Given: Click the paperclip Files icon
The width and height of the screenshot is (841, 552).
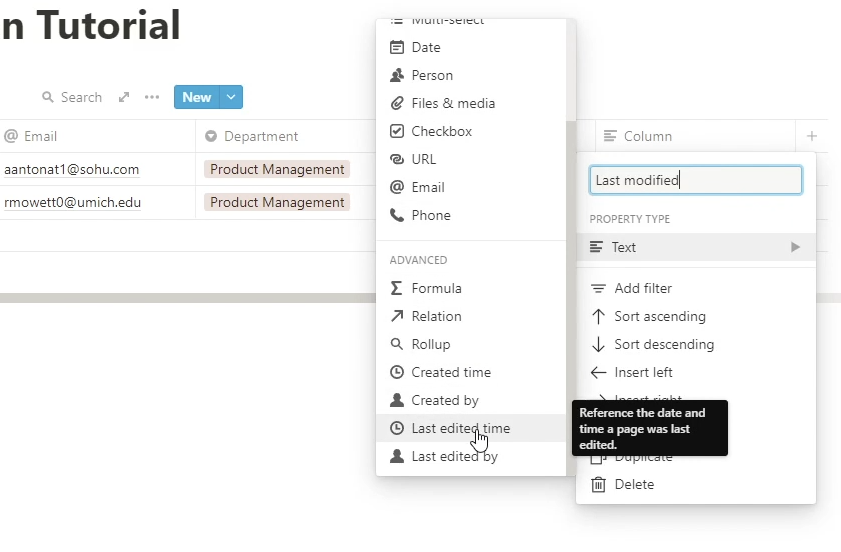Looking at the screenshot, I should [x=397, y=103].
